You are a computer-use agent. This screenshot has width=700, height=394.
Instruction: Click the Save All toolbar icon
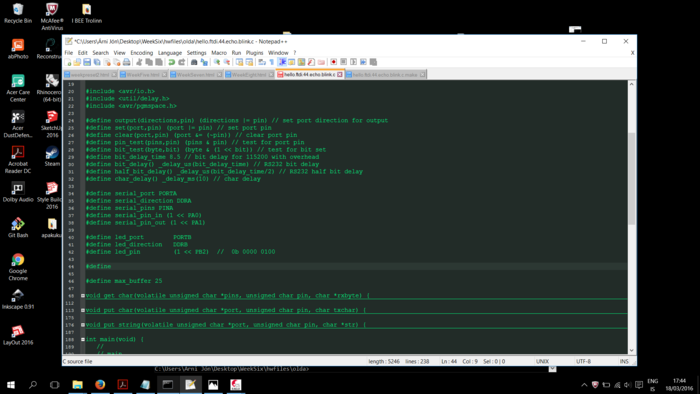(x=97, y=62)
